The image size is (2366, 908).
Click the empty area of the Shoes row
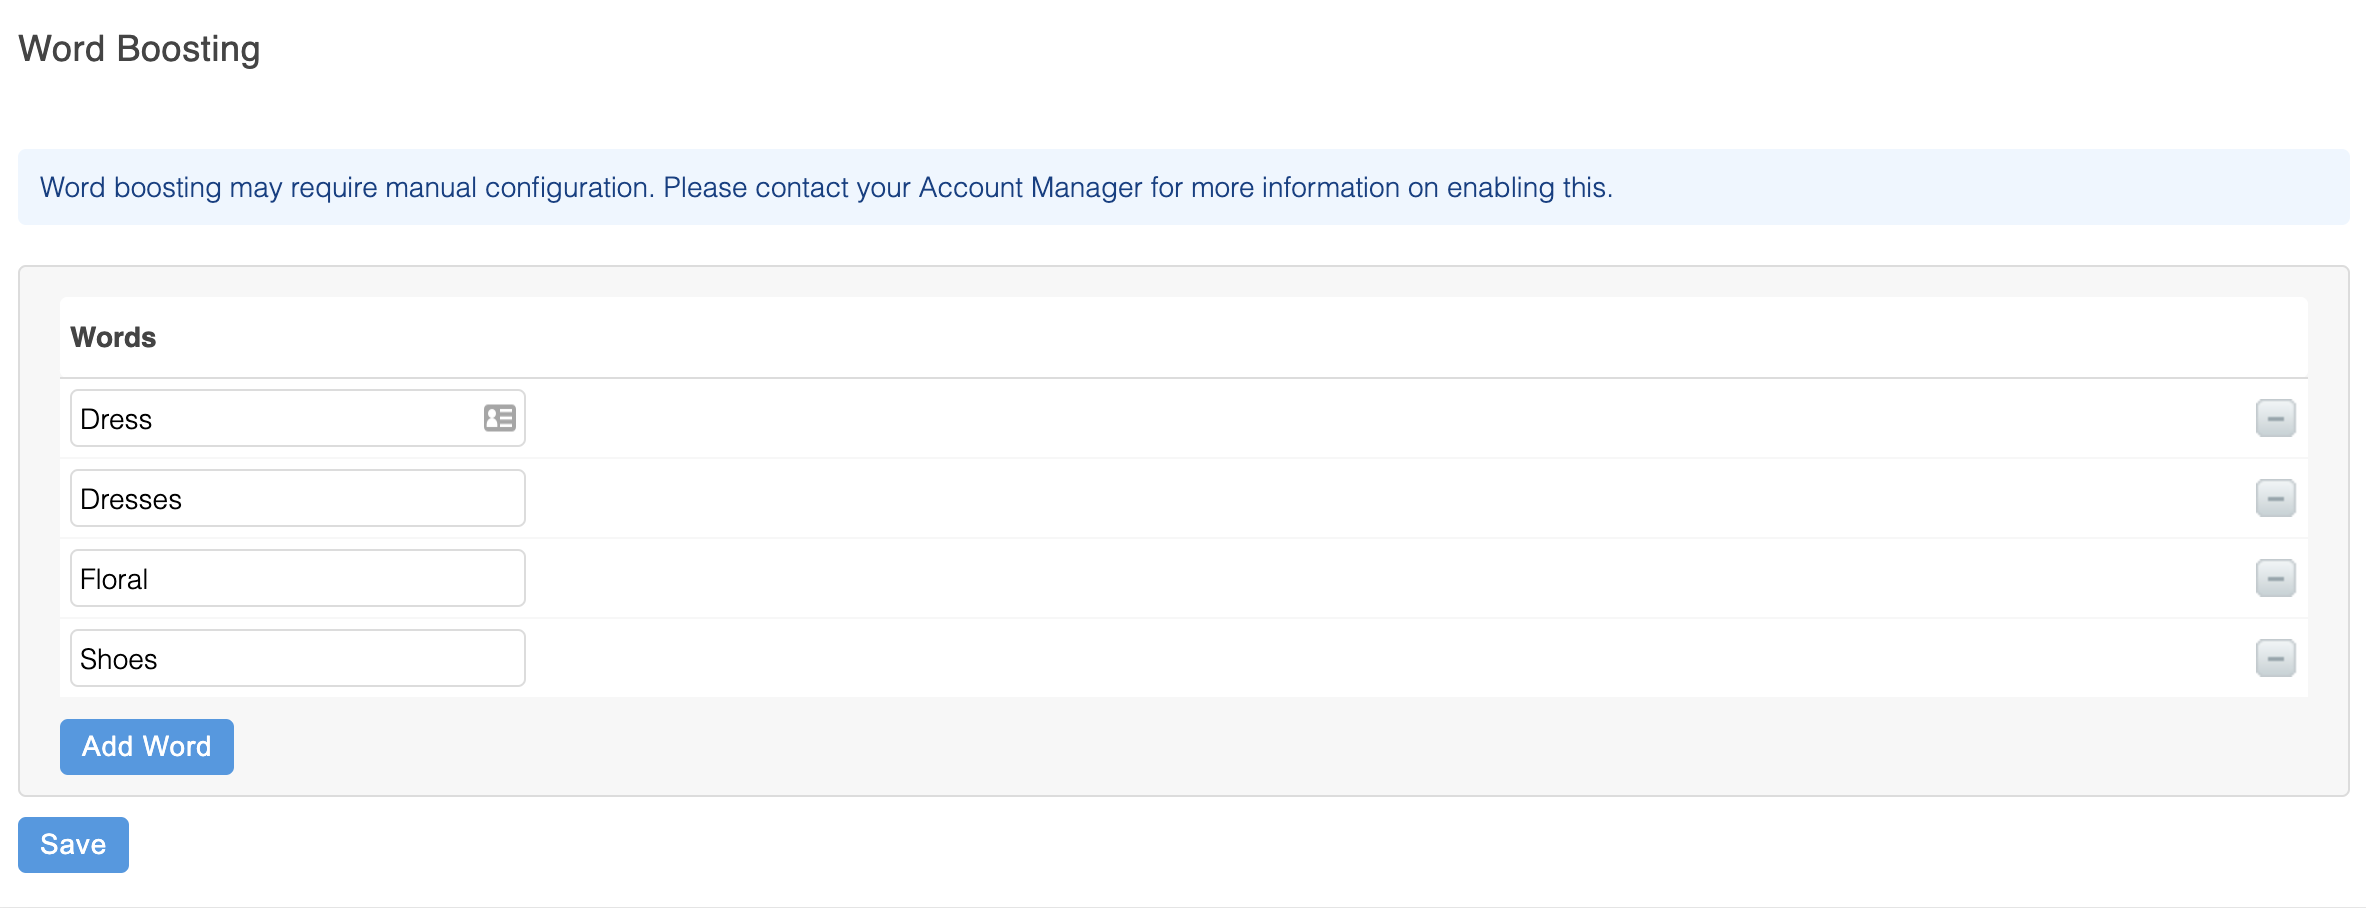tap(1390, 658)
